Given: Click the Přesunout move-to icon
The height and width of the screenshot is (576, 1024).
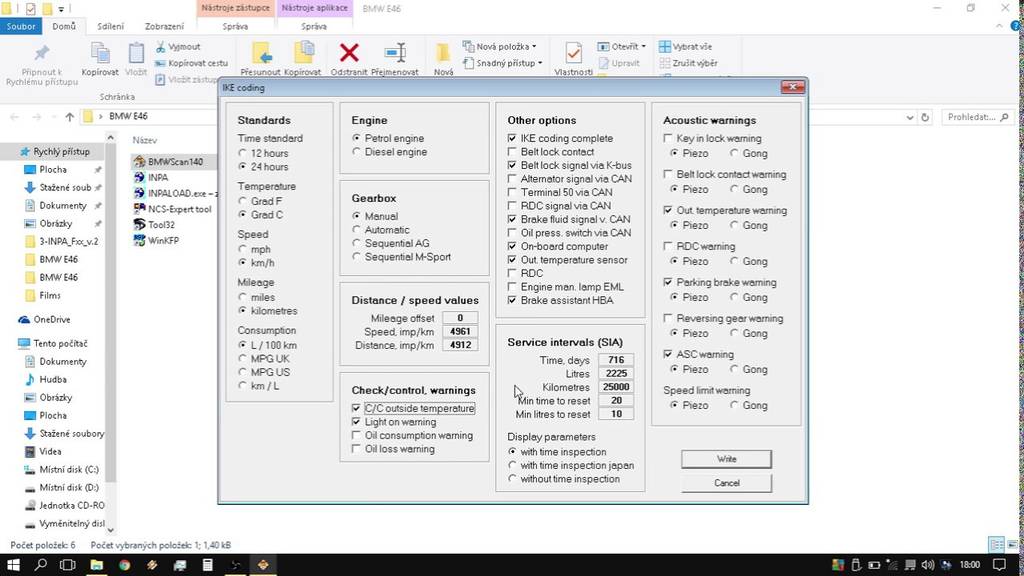Looking at the screenshot, I should (261, 53).
